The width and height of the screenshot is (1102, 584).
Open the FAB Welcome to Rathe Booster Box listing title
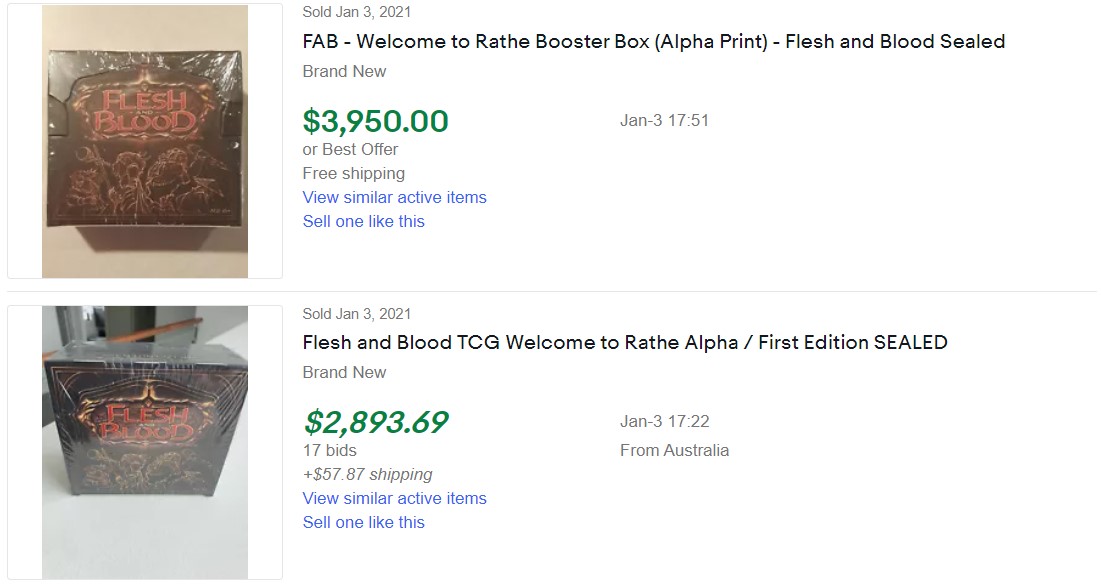coord(654,42)
